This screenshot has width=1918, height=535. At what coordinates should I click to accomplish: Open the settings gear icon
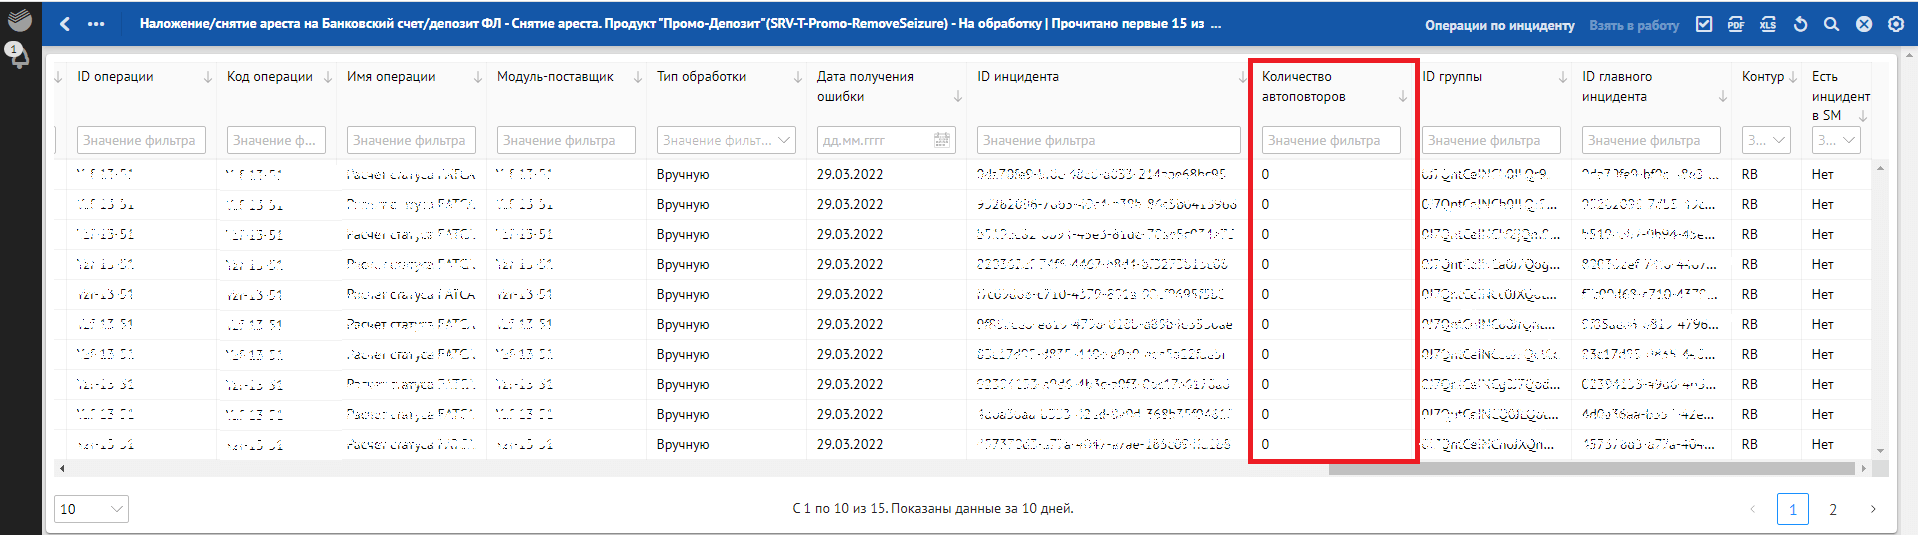[1896, 24]
